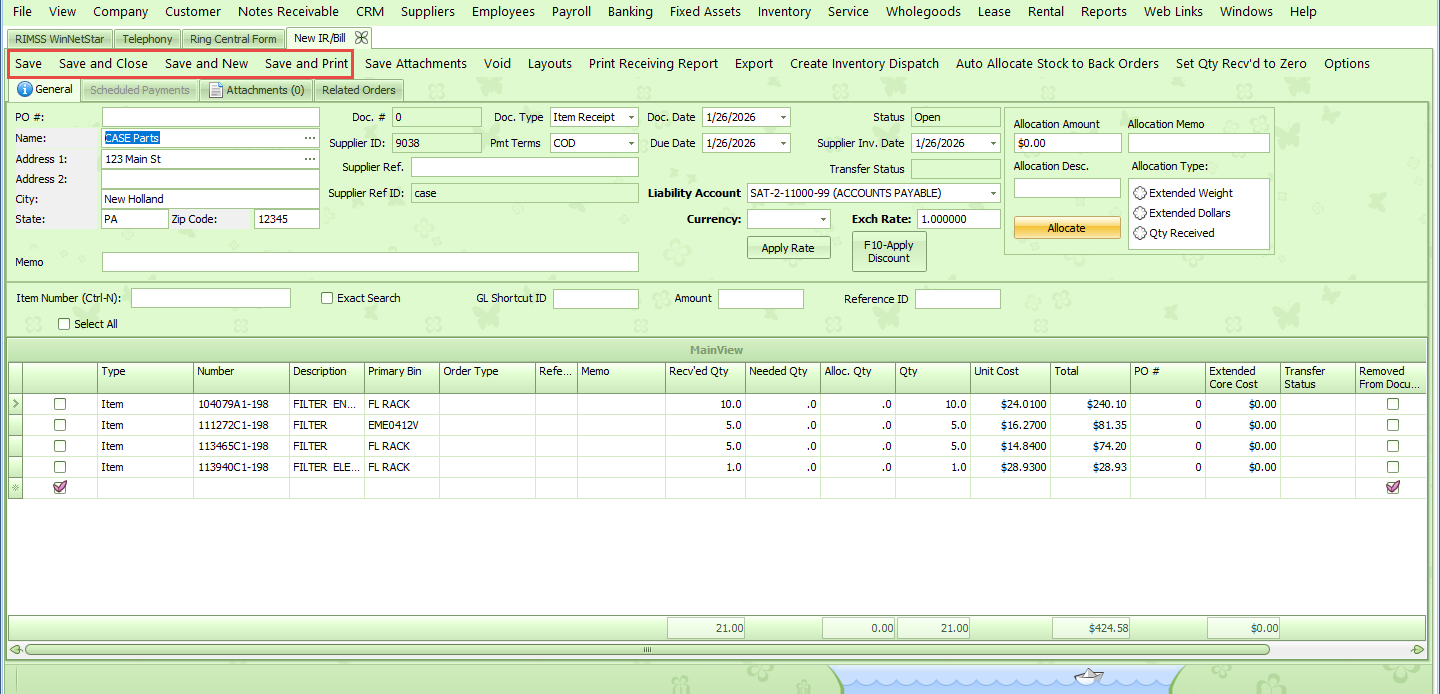Select Extended Dollars allocation type
This screenshot has height=694, width=1440.
[x=1140, y=213]
